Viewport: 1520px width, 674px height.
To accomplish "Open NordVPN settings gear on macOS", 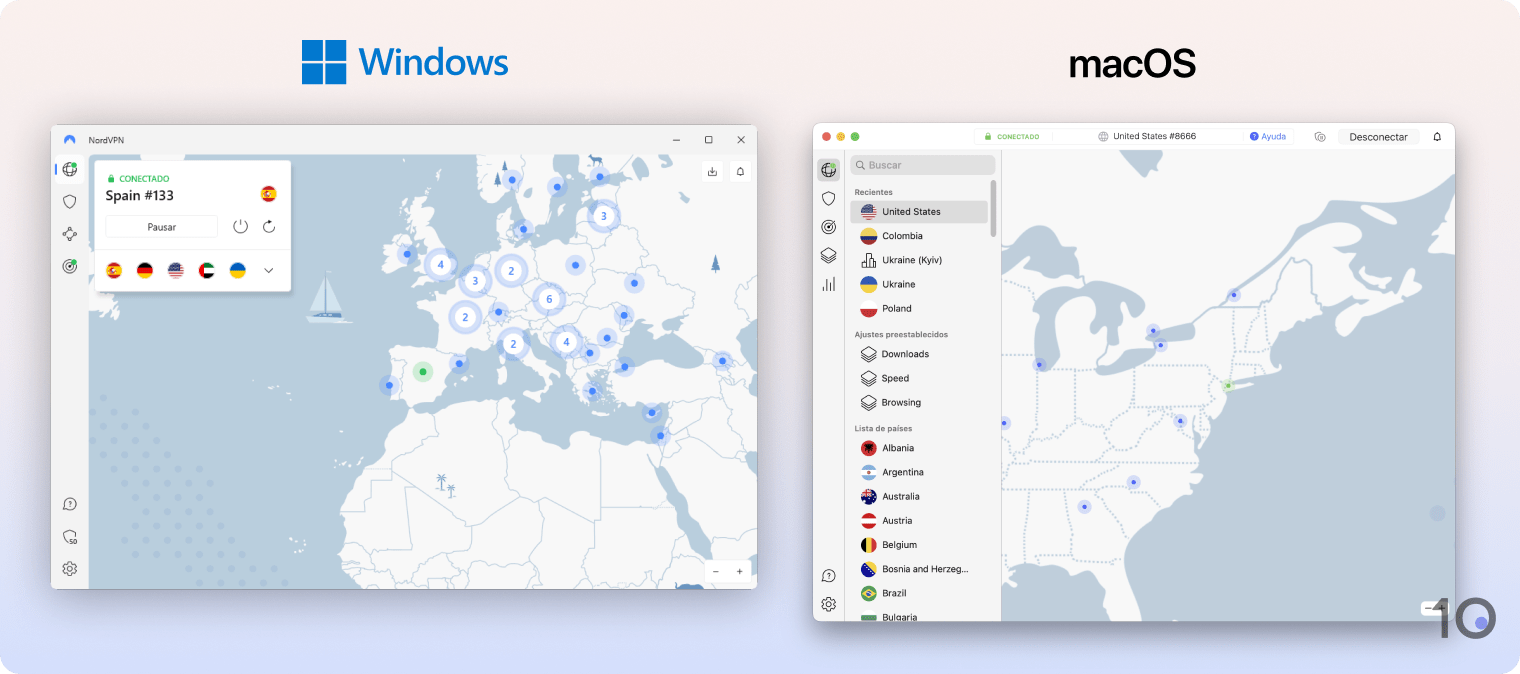I will (x=828, y=604).
